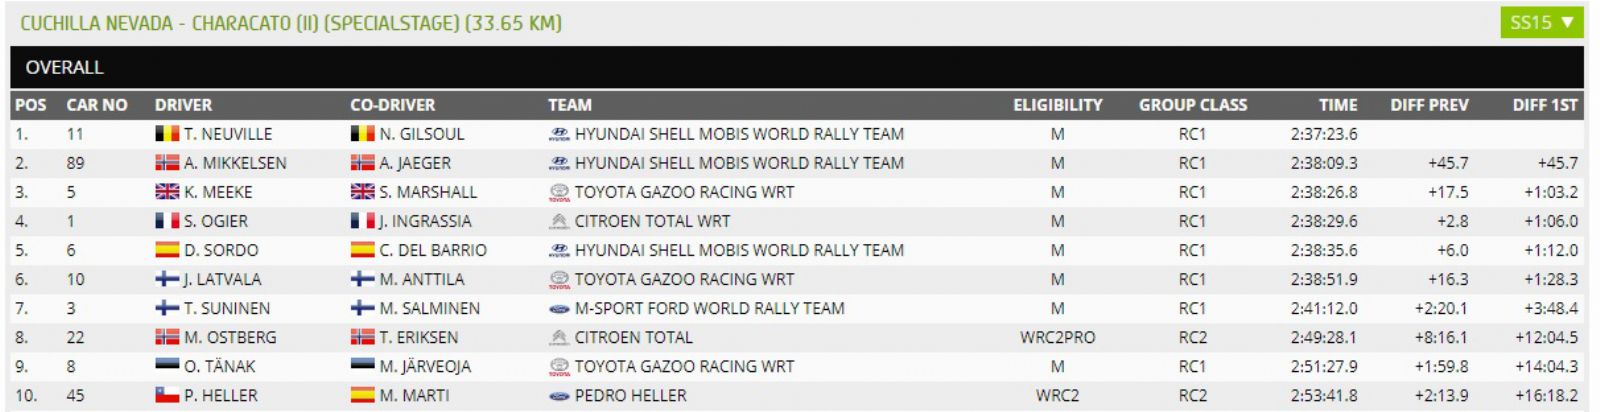
Task: Open driver T. Suninen's entry
Action: click(227, 308)
